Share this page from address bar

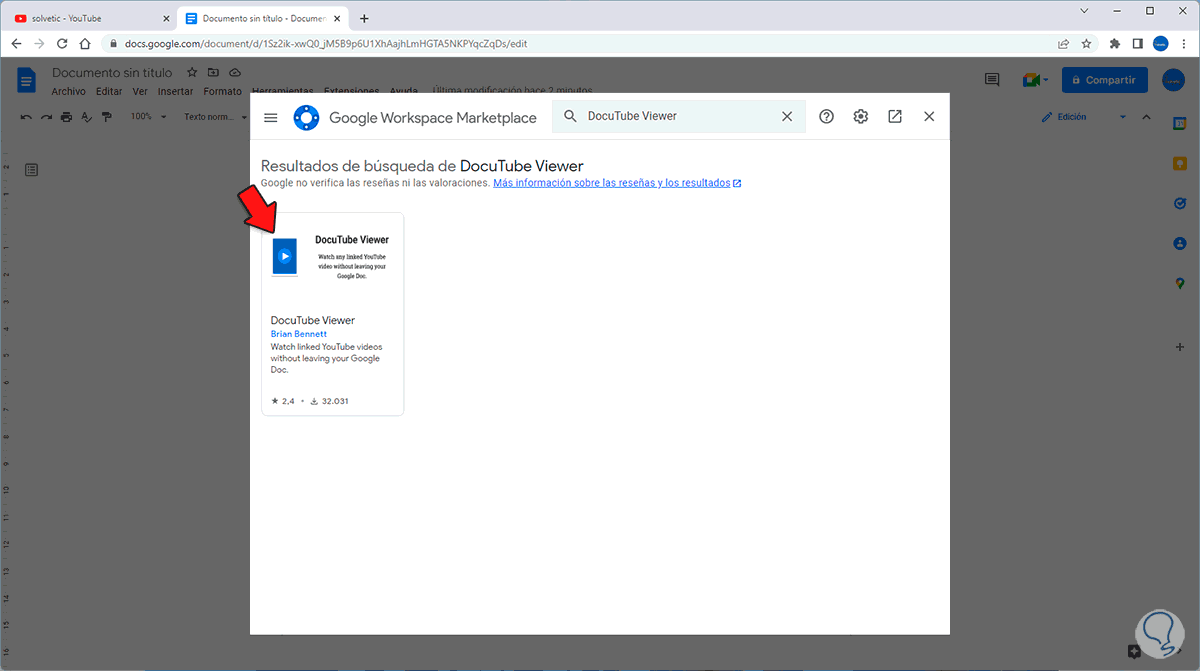(1063, 44)
